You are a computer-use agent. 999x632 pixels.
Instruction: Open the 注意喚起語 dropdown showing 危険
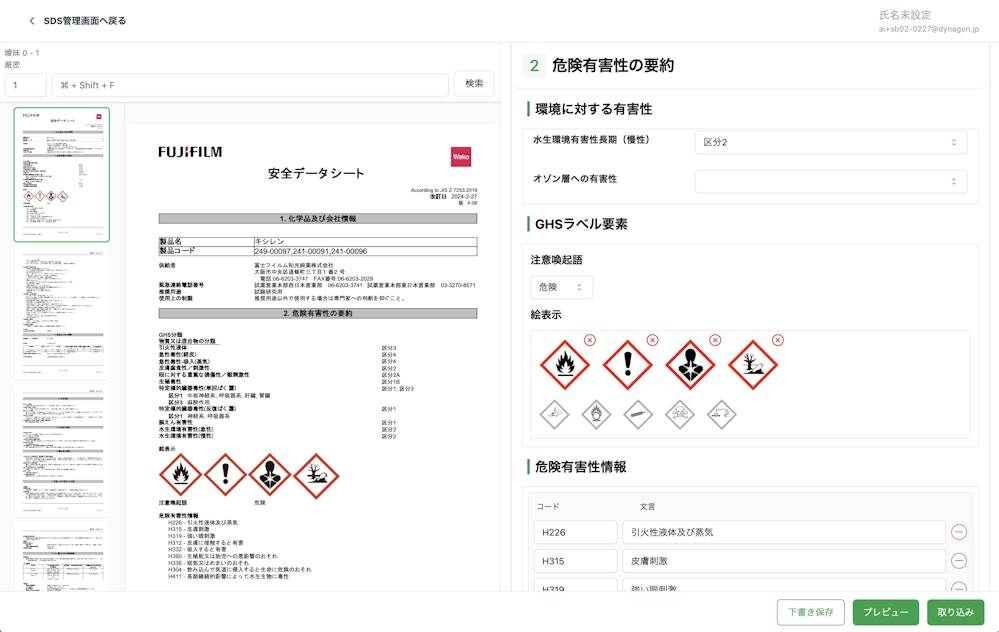pyautogui.click(x=561, y=287)
